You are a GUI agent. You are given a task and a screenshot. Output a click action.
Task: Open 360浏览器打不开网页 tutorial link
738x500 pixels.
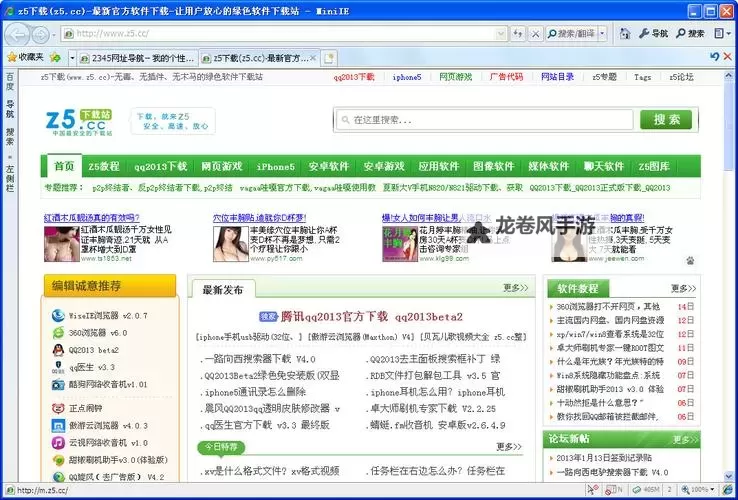click(608, 306)
